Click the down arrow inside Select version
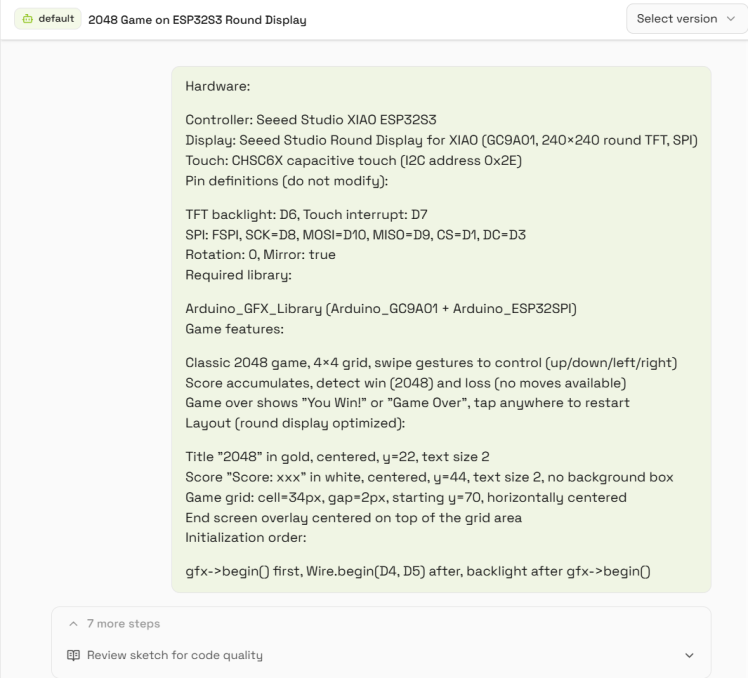Viewport: 748px width, 678px height. click(730, 19)
